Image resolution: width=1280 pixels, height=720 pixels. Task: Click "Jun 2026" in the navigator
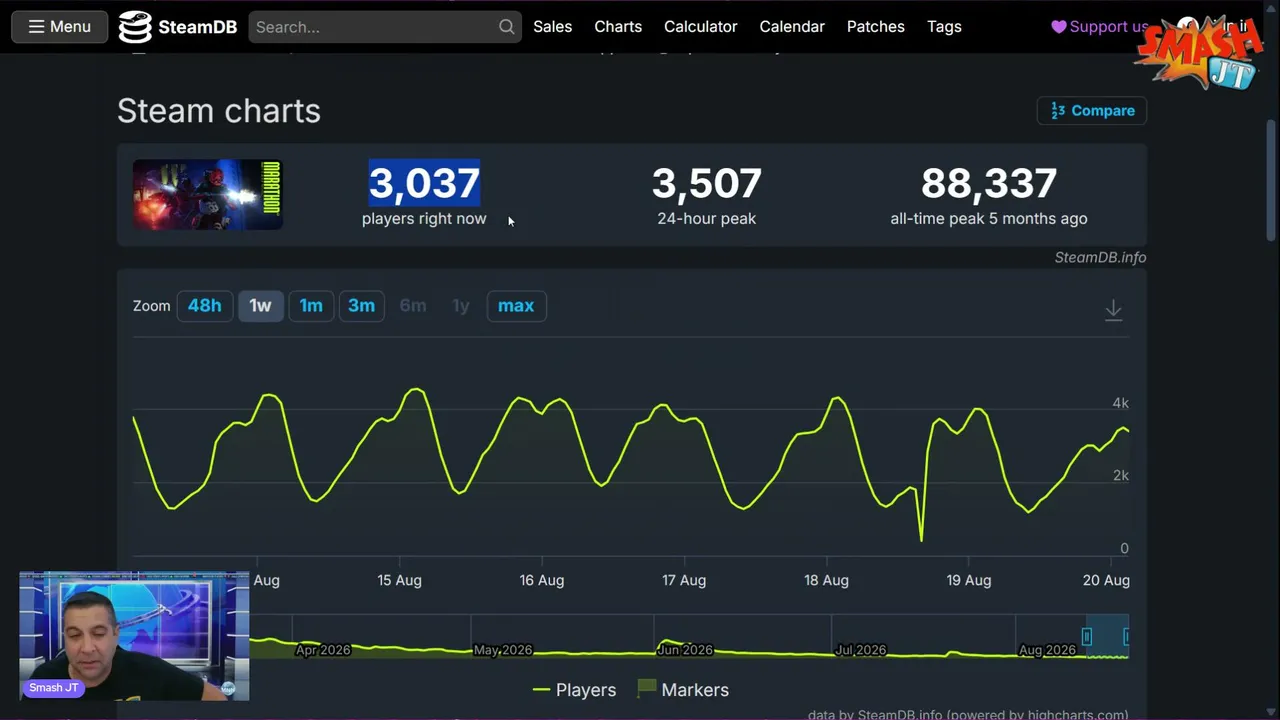(684, 650)
